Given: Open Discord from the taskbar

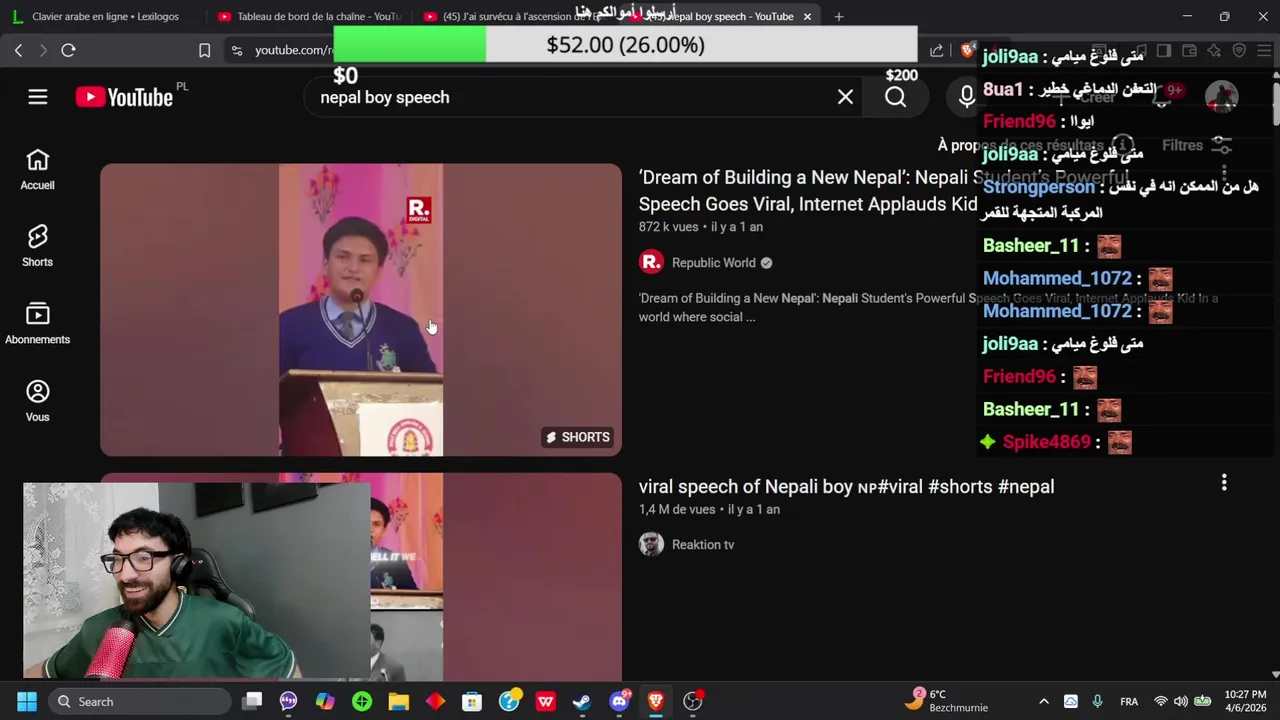Looking at the screenshot, I should tap(619, 701).
